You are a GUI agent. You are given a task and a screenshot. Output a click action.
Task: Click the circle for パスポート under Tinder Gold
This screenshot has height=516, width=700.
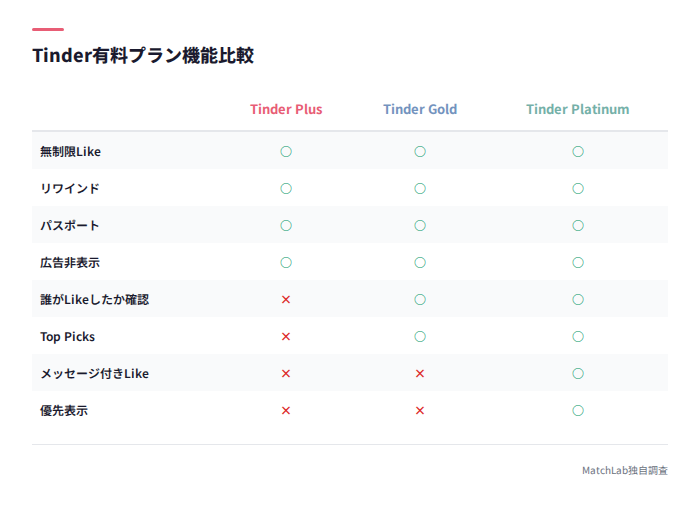(x=420, y=226)
